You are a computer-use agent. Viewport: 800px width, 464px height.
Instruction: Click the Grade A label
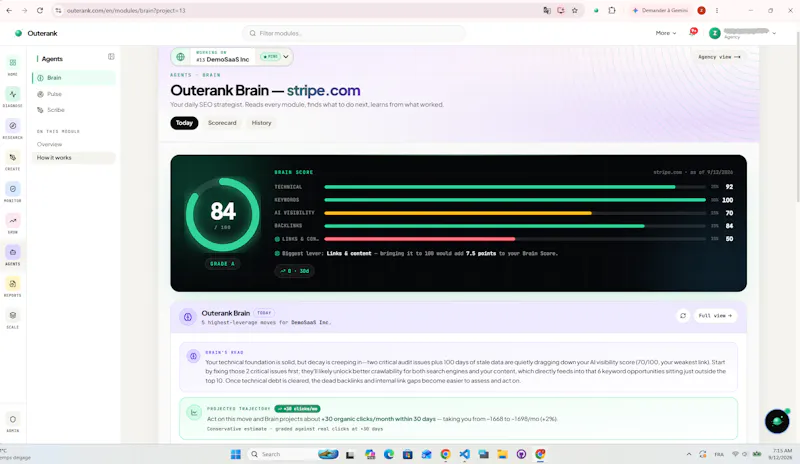coord(222,264)
